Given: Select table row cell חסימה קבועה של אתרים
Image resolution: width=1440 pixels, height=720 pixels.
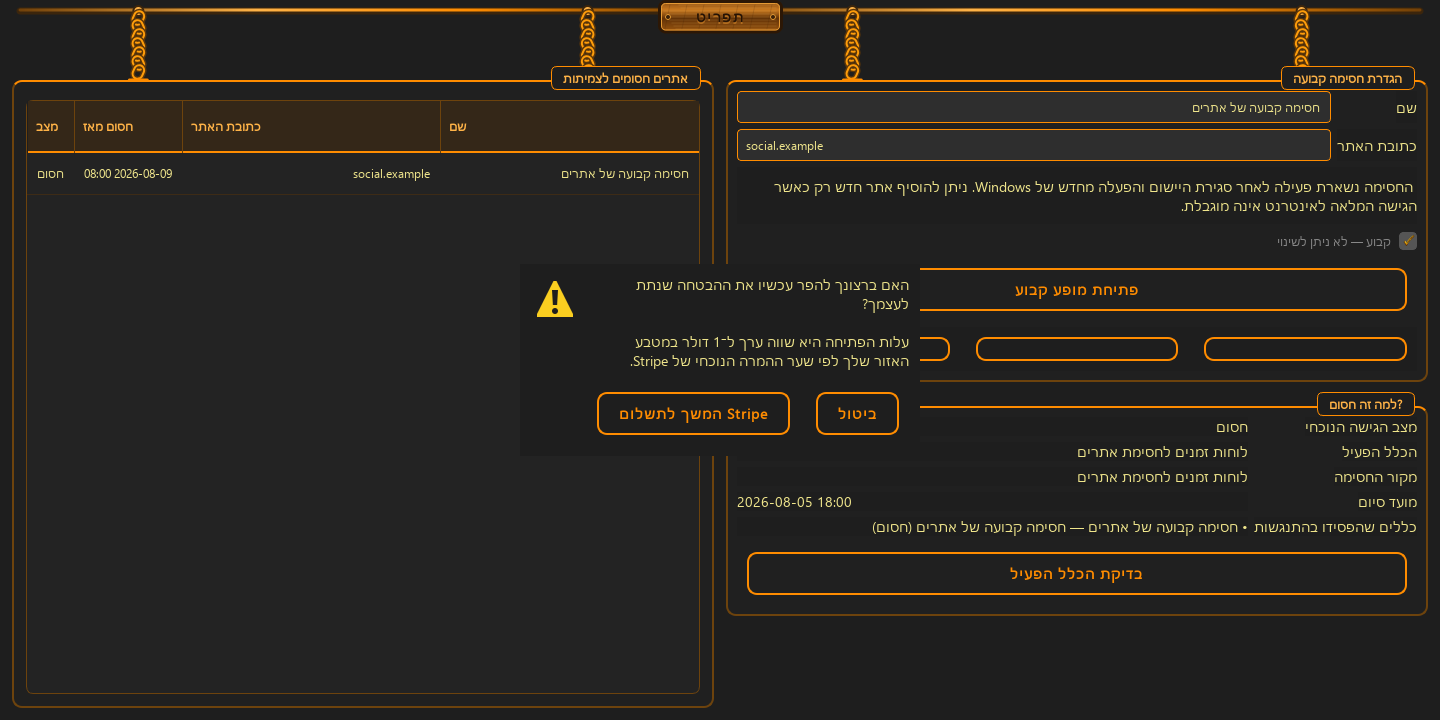Looking at the screenshot, I should [x=570, y=174].
